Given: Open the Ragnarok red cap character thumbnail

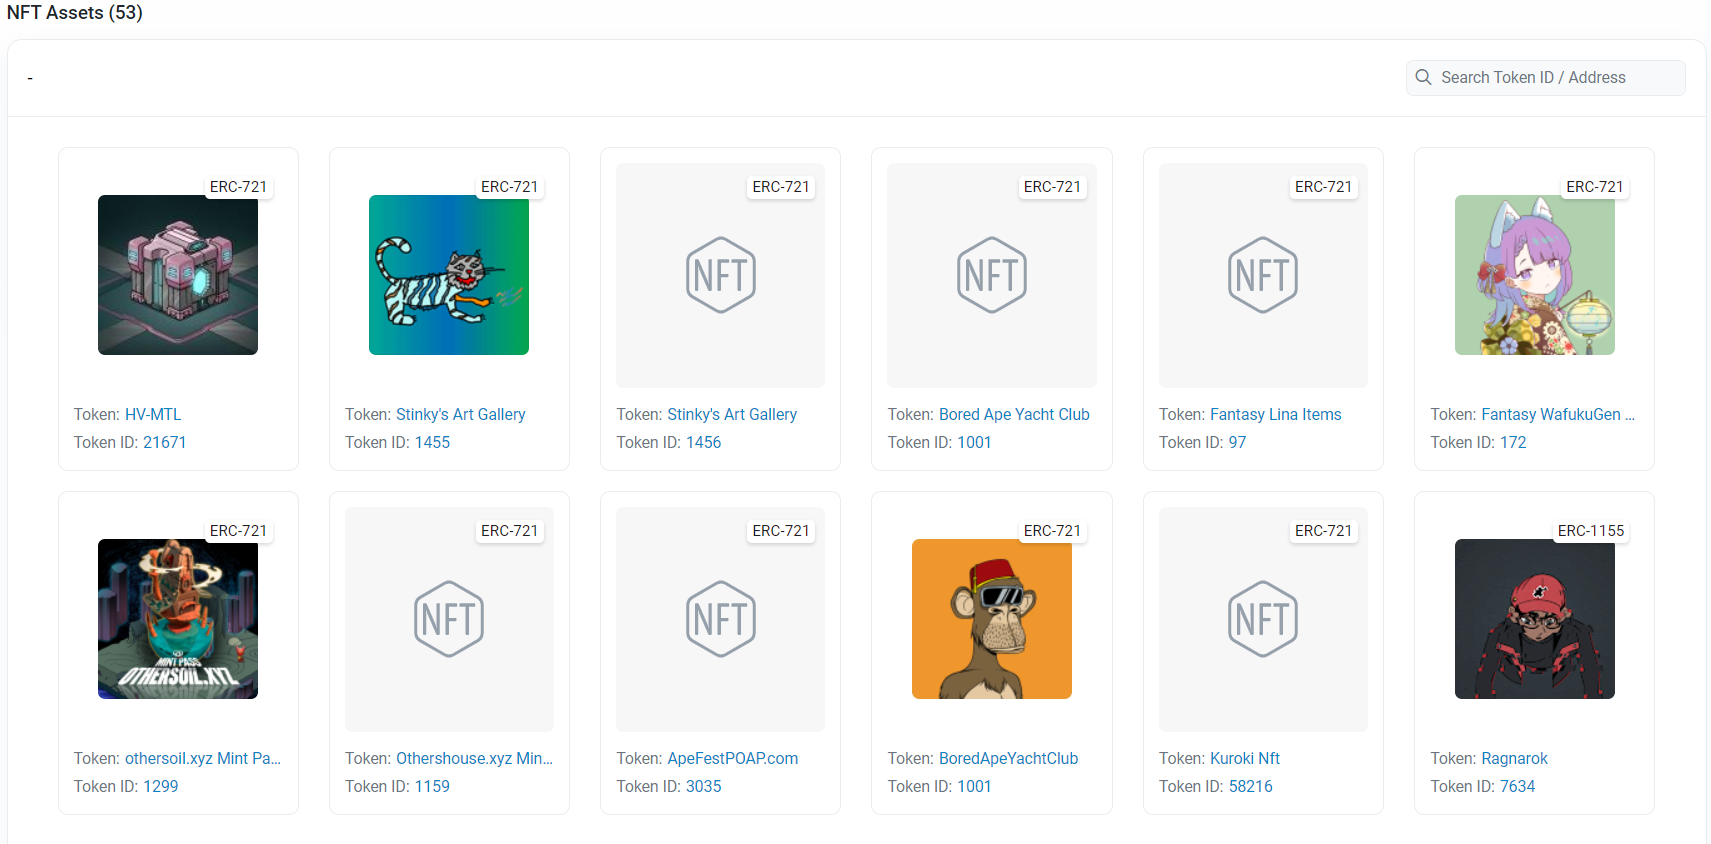Looking at the screenshot, I should tap(1535, 619).
